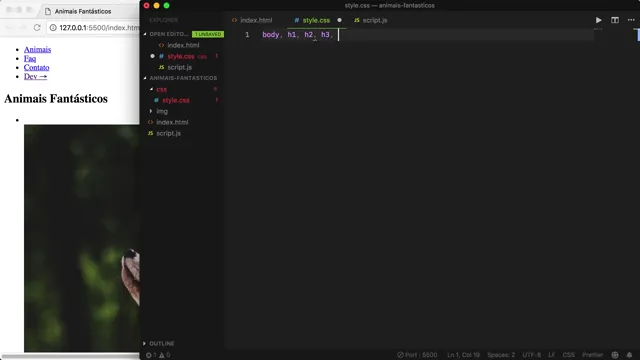640x360 pixels.
Task: Reload the browser page
Action: click(37, 28)
